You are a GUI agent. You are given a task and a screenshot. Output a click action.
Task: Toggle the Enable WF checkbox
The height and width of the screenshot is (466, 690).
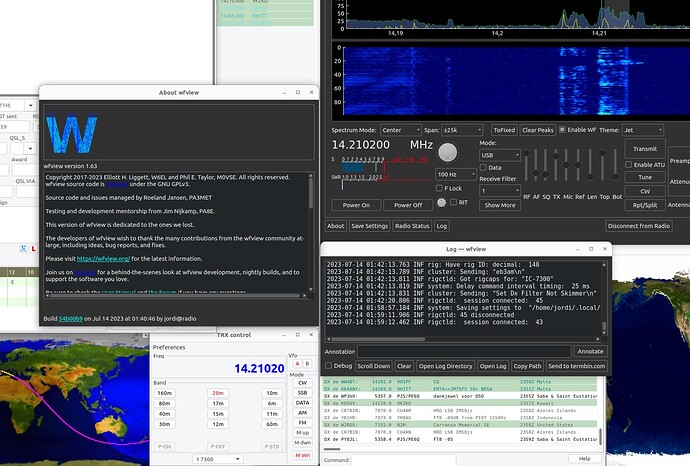(x=562, y=130)
